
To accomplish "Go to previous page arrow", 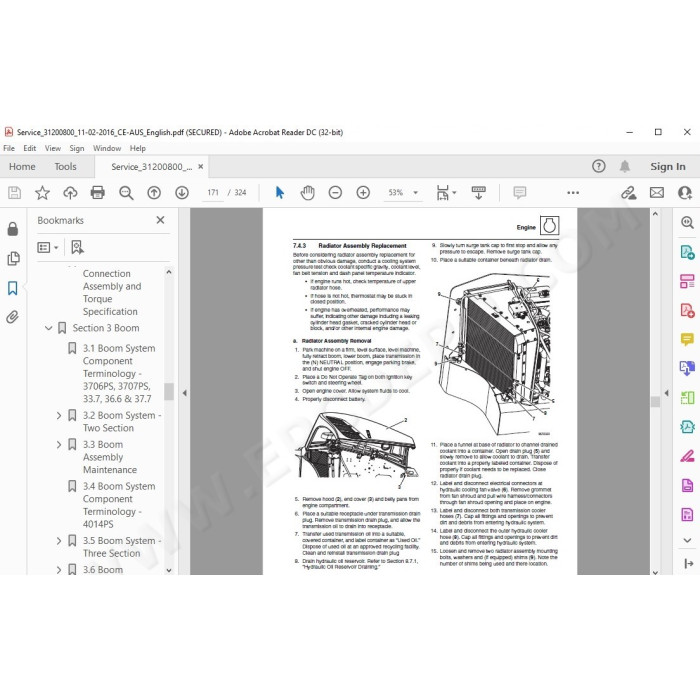I will 154,193.
